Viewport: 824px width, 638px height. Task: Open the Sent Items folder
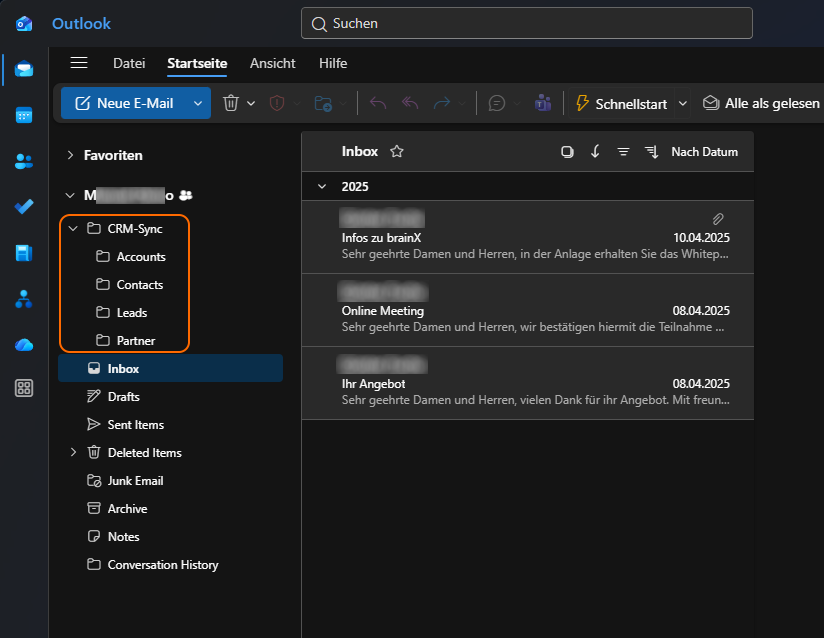[171, 424]
